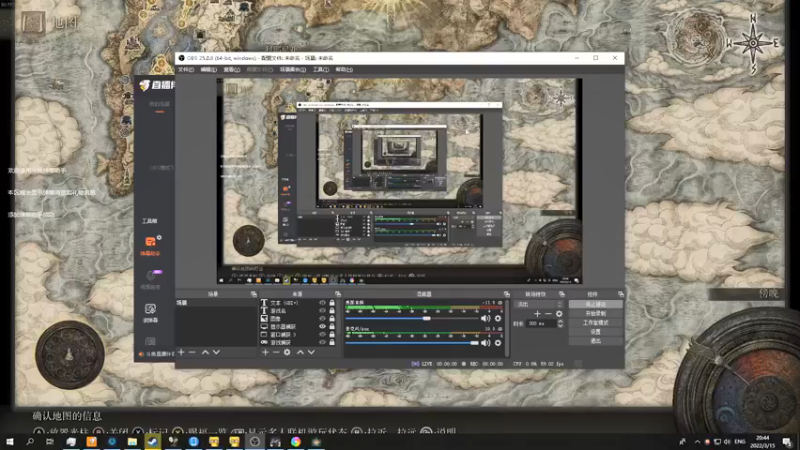The image size is (800, 450).
Task: Open the 查看(V) menu in OBS
Action: [232, 69]
